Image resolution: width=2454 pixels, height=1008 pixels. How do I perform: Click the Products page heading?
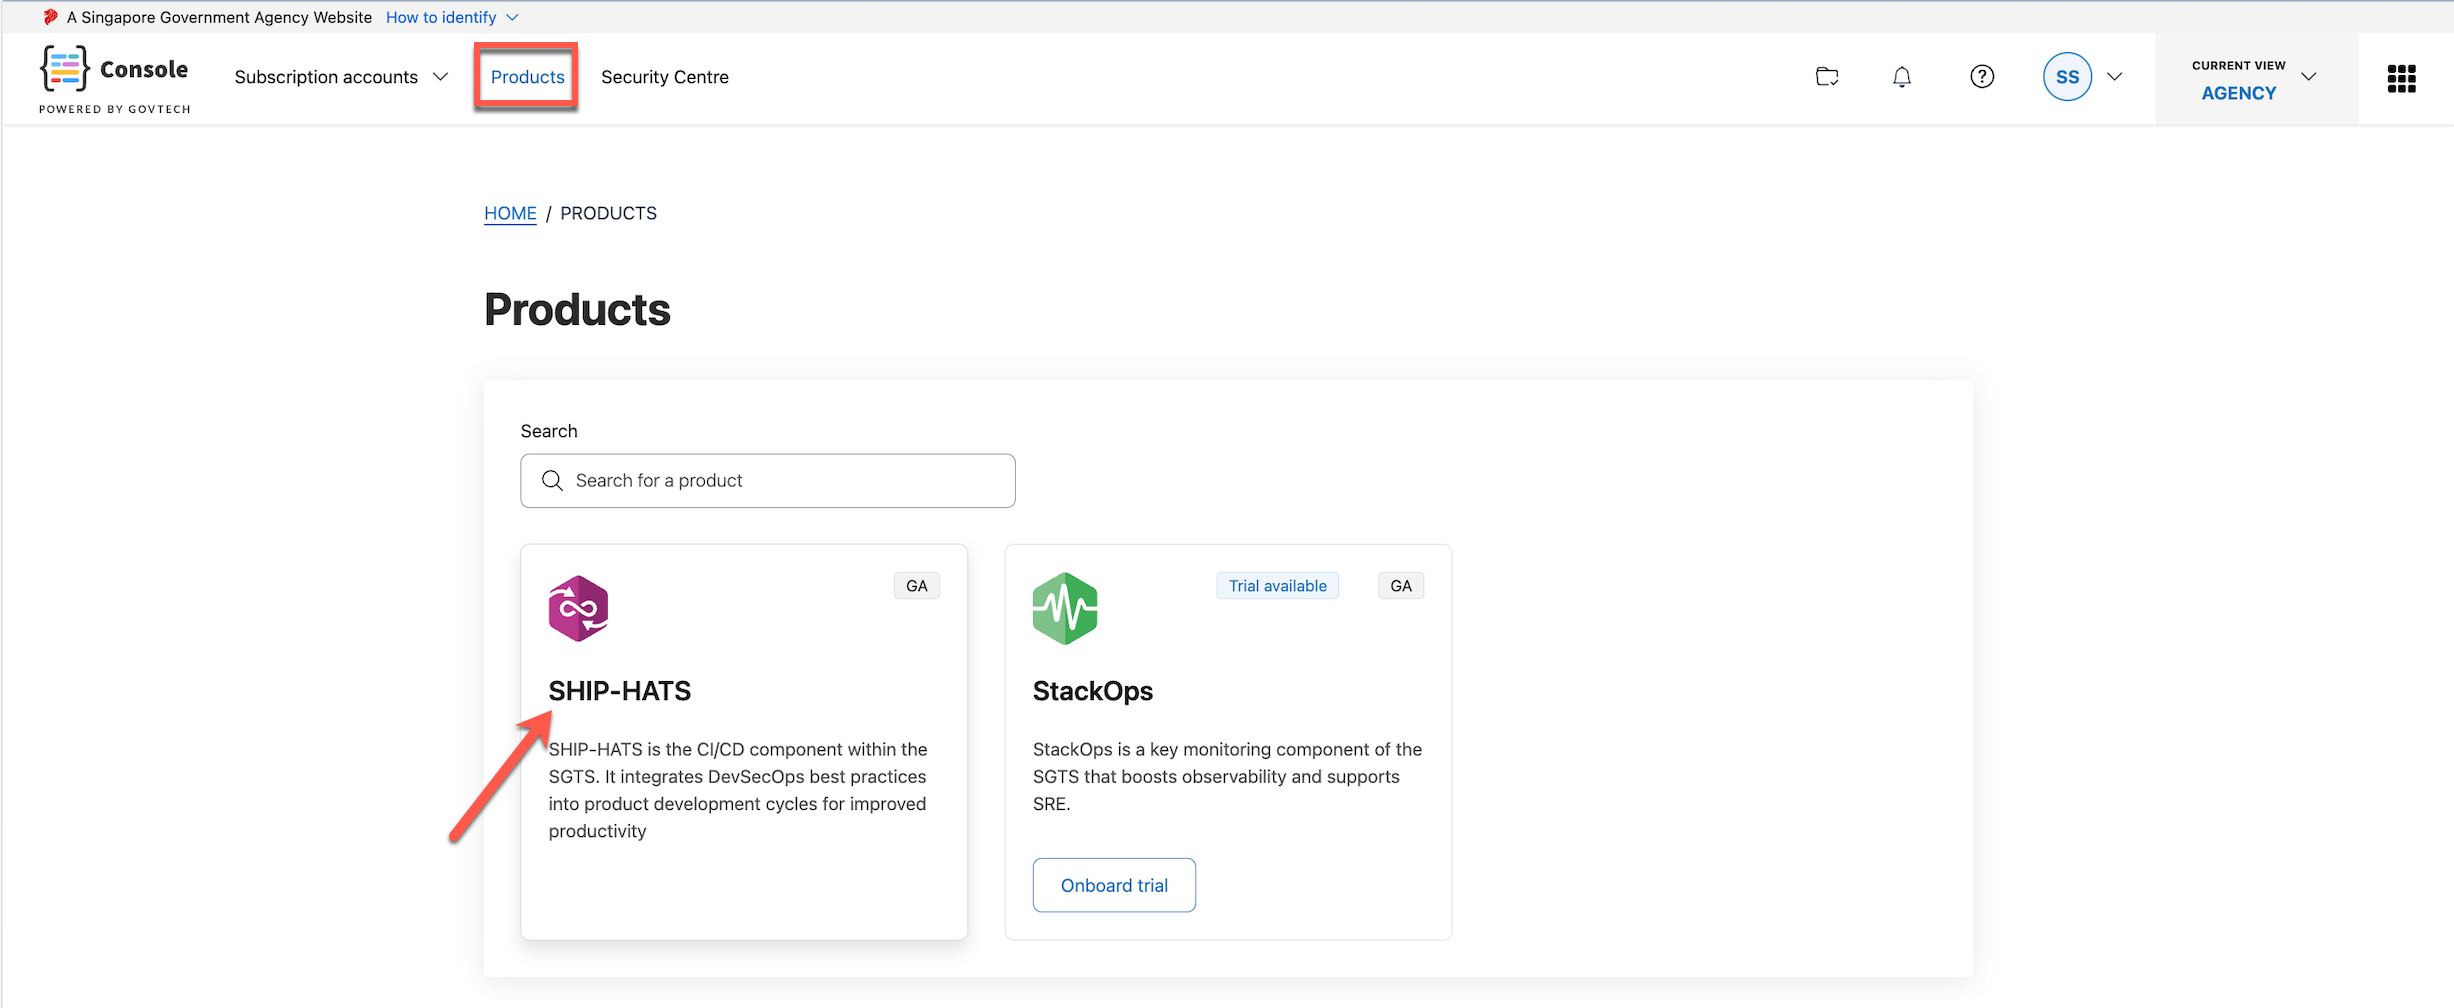pyautogui.click(x=577, y=310)
